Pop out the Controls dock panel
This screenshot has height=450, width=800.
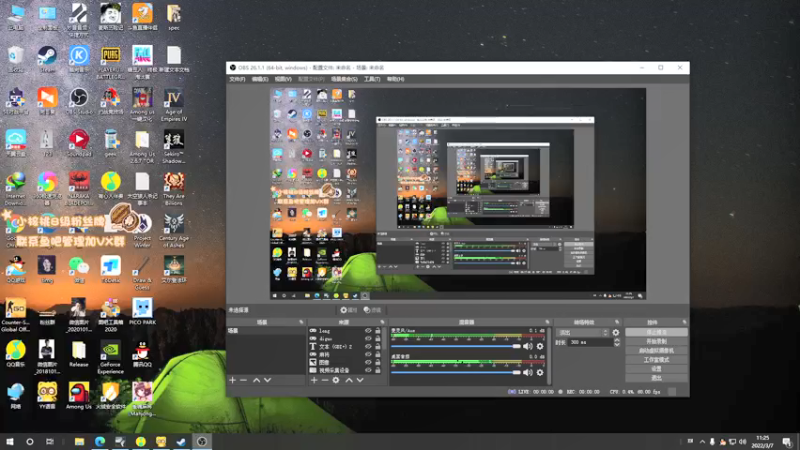click(x=684, y=322)
